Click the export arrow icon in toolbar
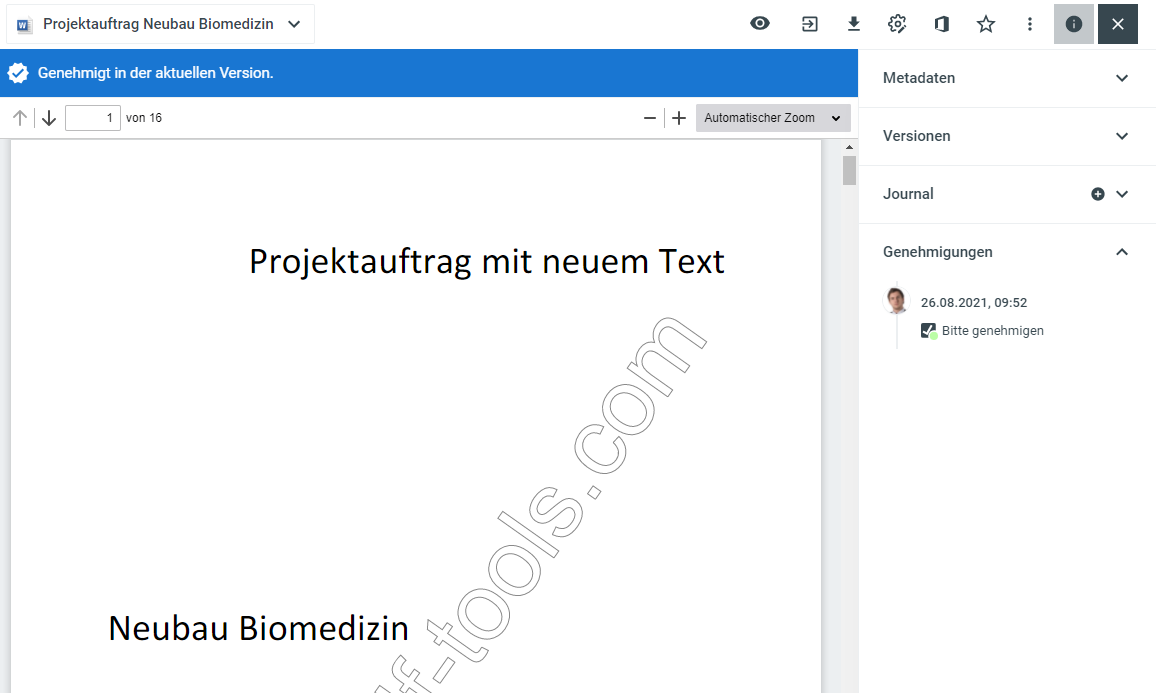 (x=810, y=24)
